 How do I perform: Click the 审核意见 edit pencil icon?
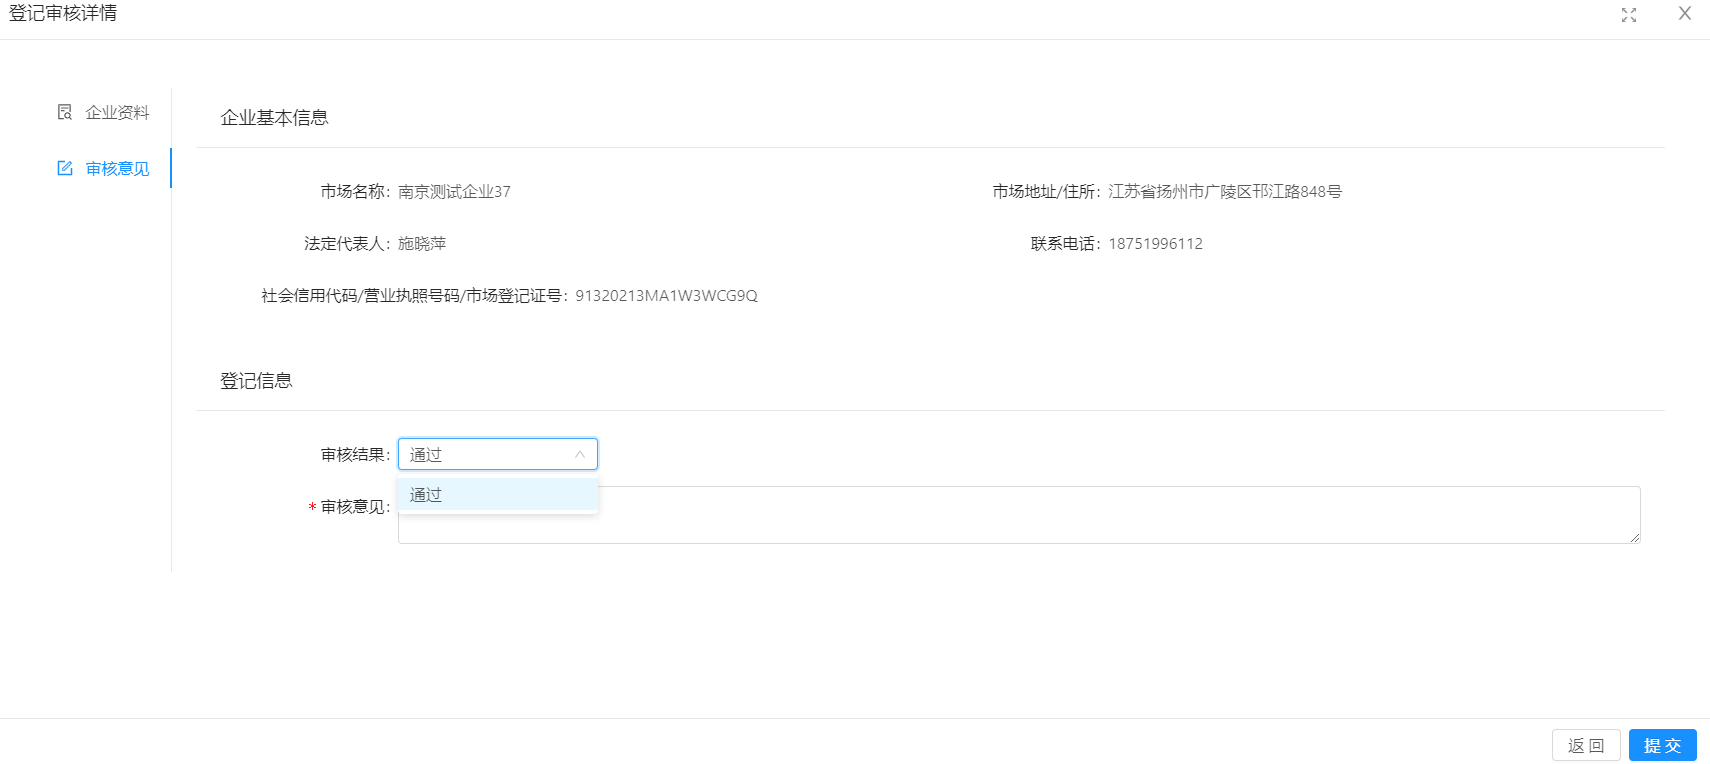[65, 168]
